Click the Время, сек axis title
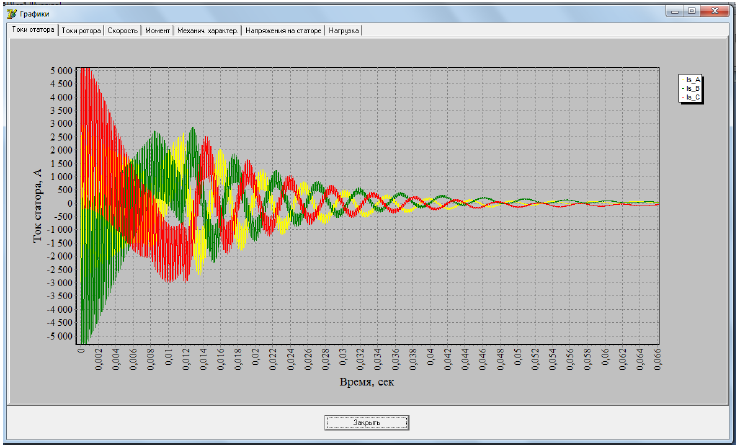 [x=369, y=384]
